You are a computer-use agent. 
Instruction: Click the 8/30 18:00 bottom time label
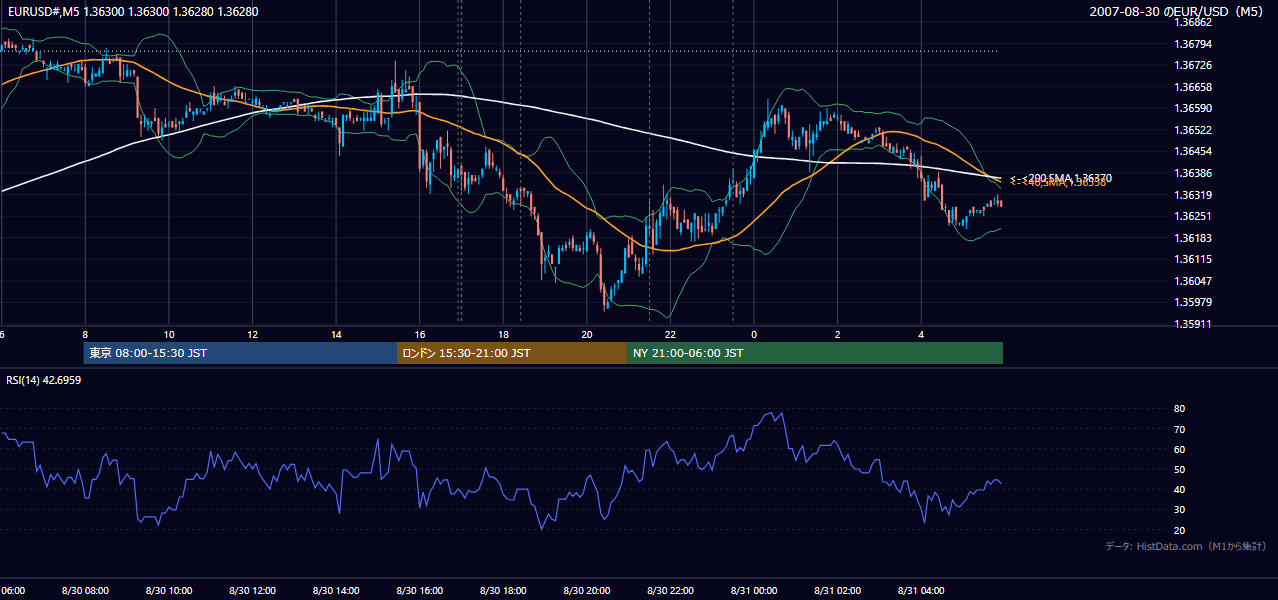point(503,591)
